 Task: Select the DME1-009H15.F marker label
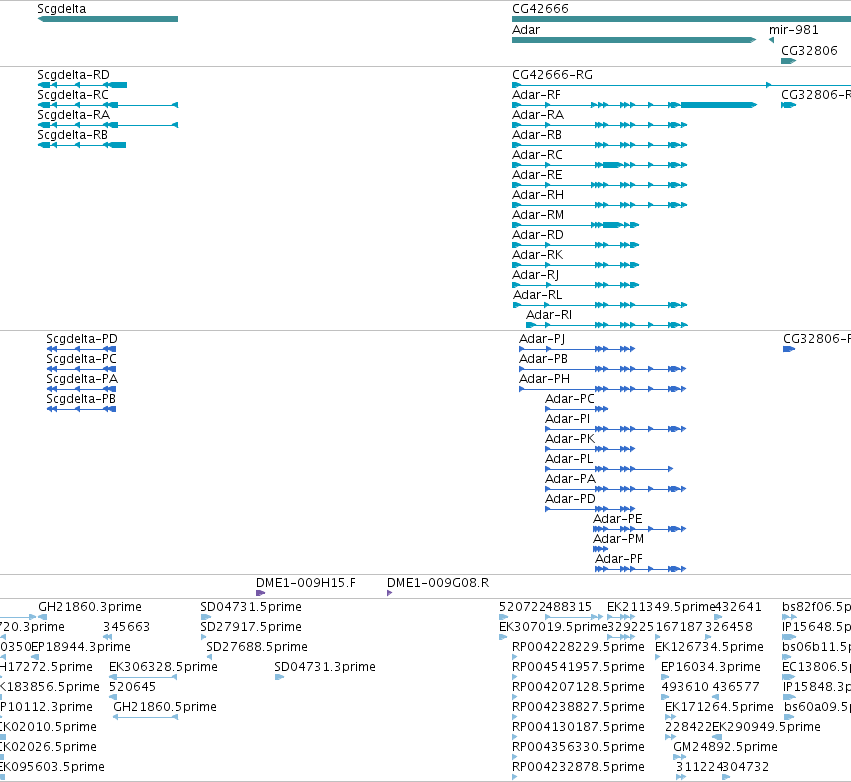pyautogui.click(x=306, y=584)
